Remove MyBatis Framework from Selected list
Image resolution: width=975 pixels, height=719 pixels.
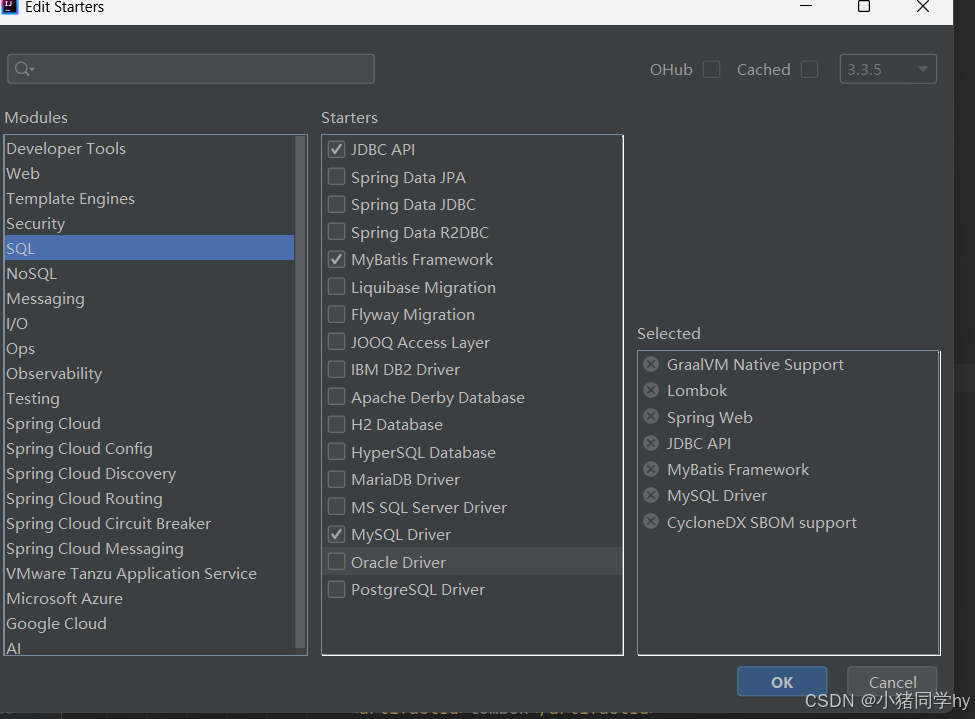click(651, 469)
